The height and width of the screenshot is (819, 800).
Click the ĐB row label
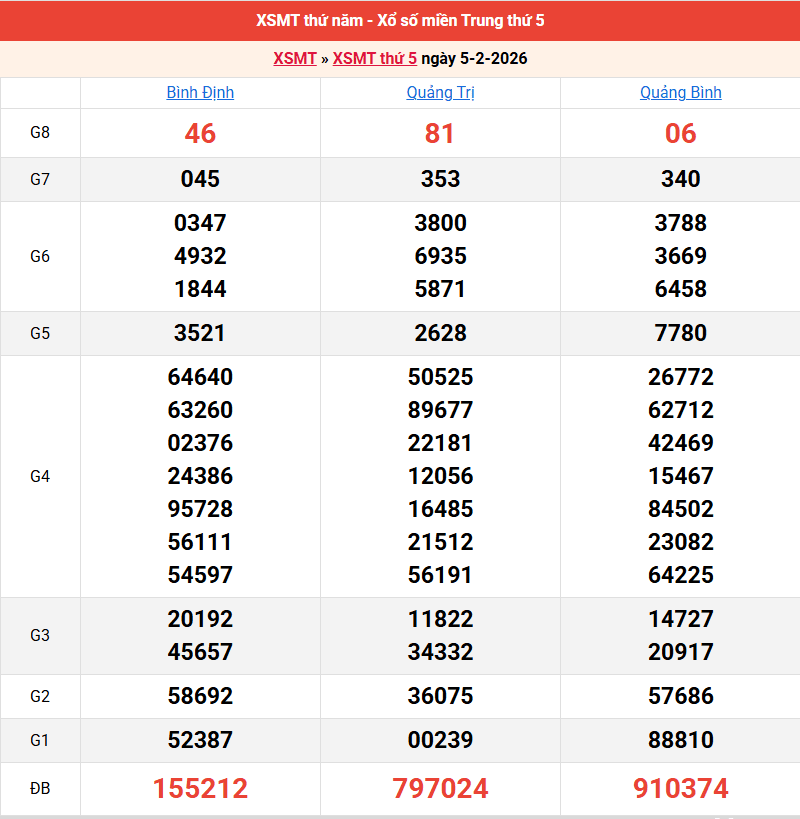[40, 789]
